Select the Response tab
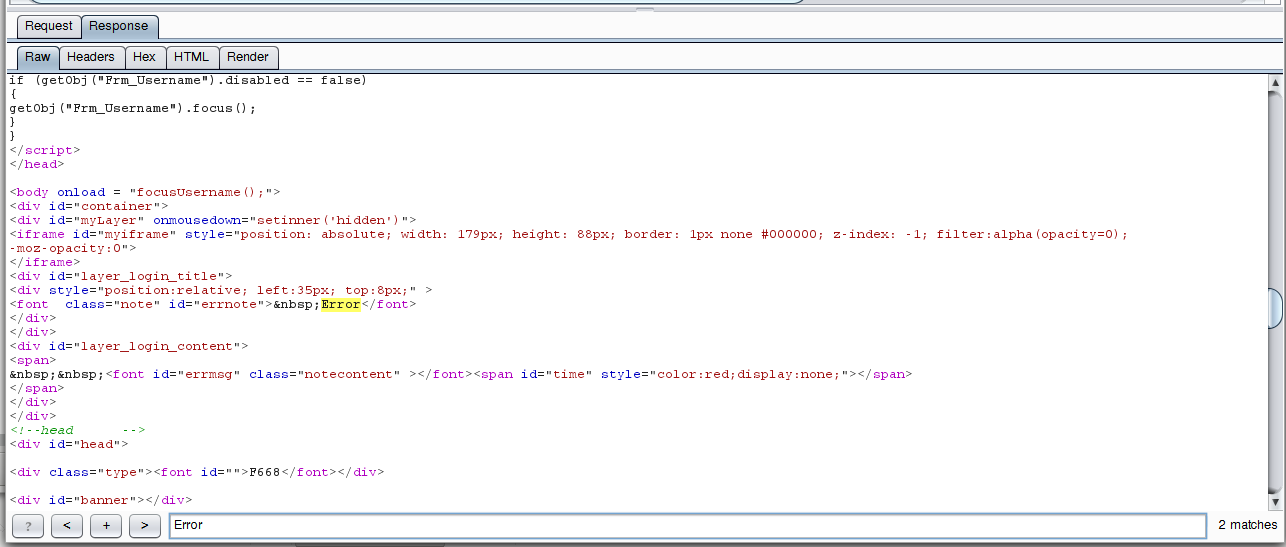 tap(118, 26)
